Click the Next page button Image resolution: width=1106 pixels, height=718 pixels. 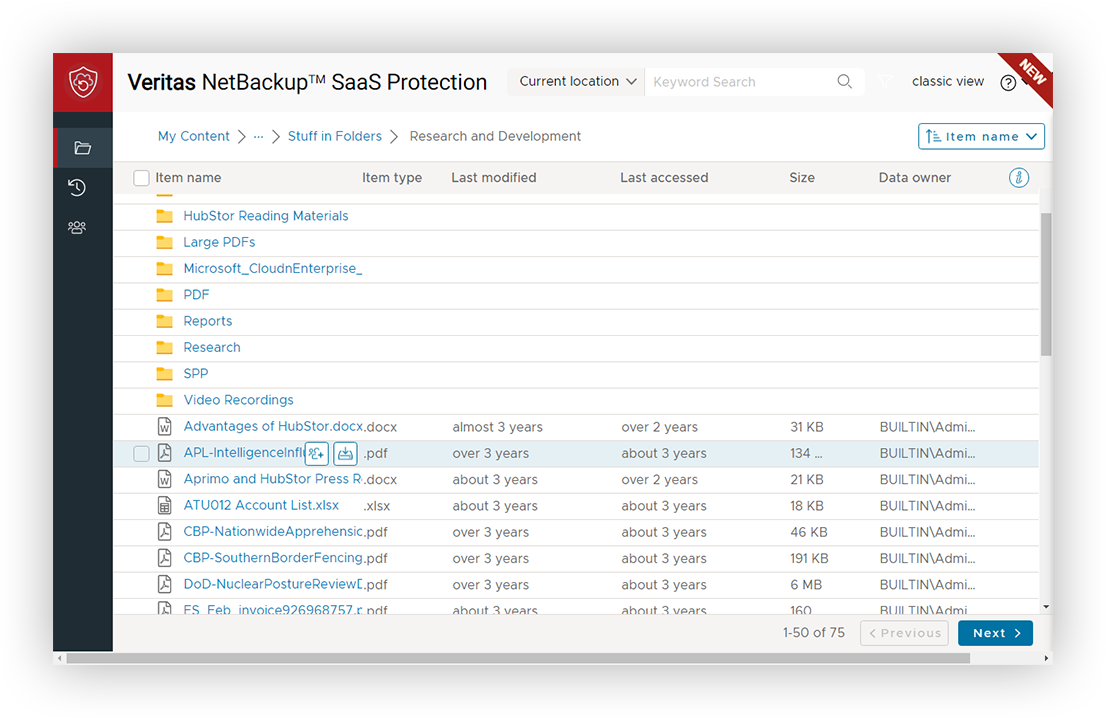tap(995, 633)
